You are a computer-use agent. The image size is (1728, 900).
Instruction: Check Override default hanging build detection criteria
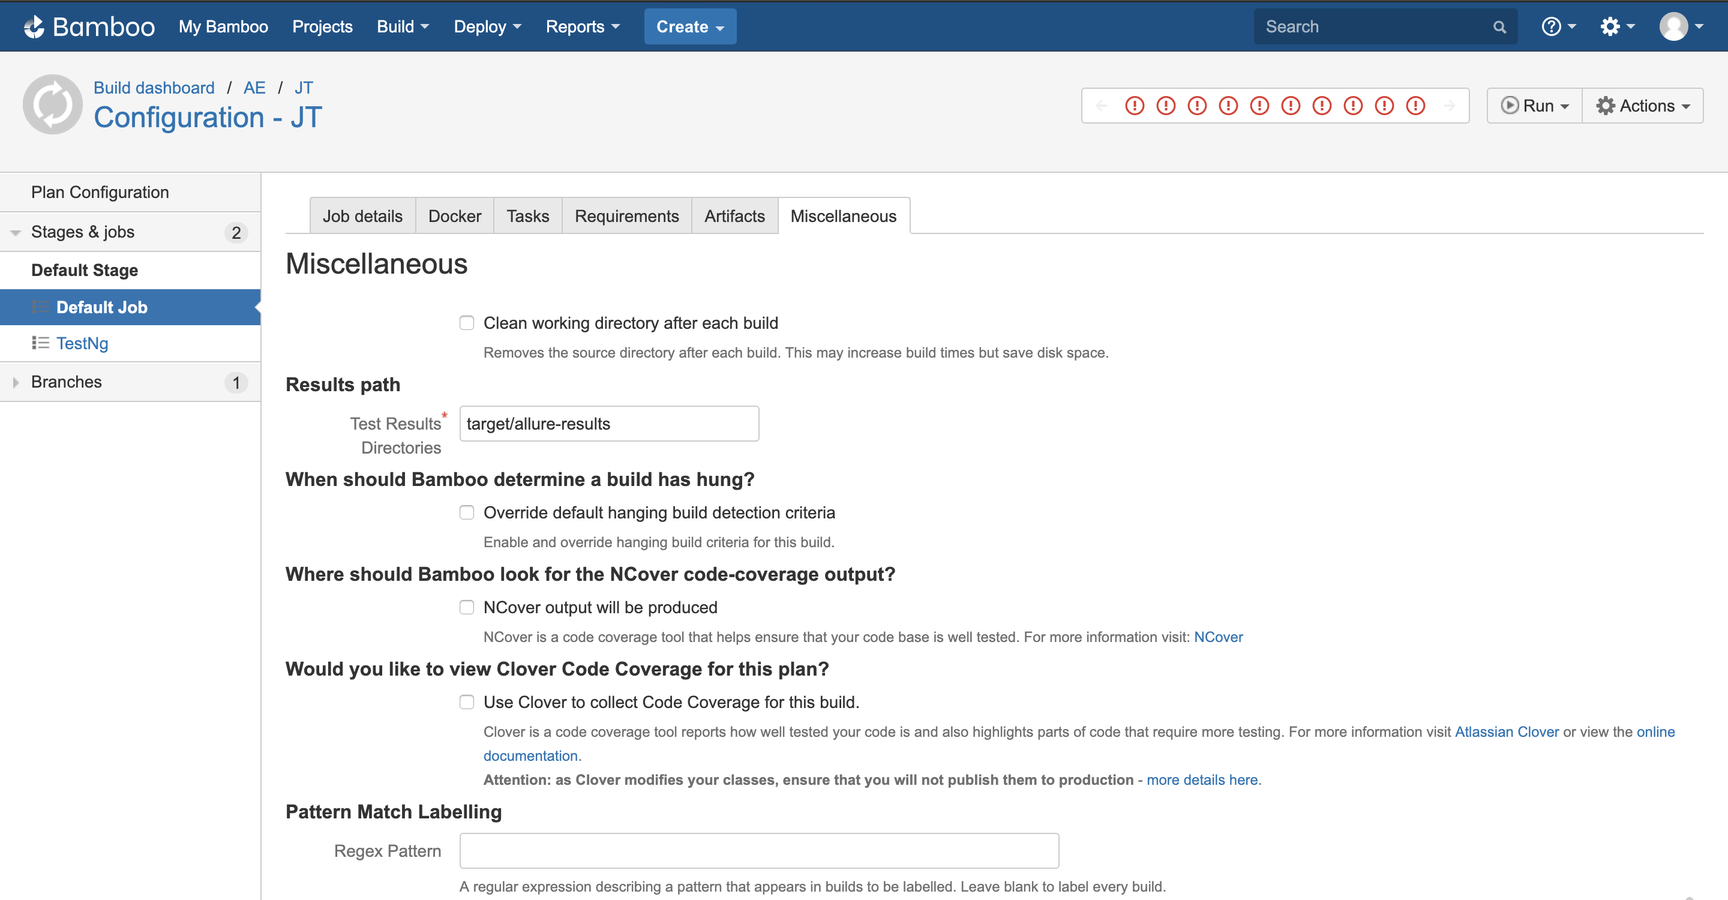click(467, 513)
